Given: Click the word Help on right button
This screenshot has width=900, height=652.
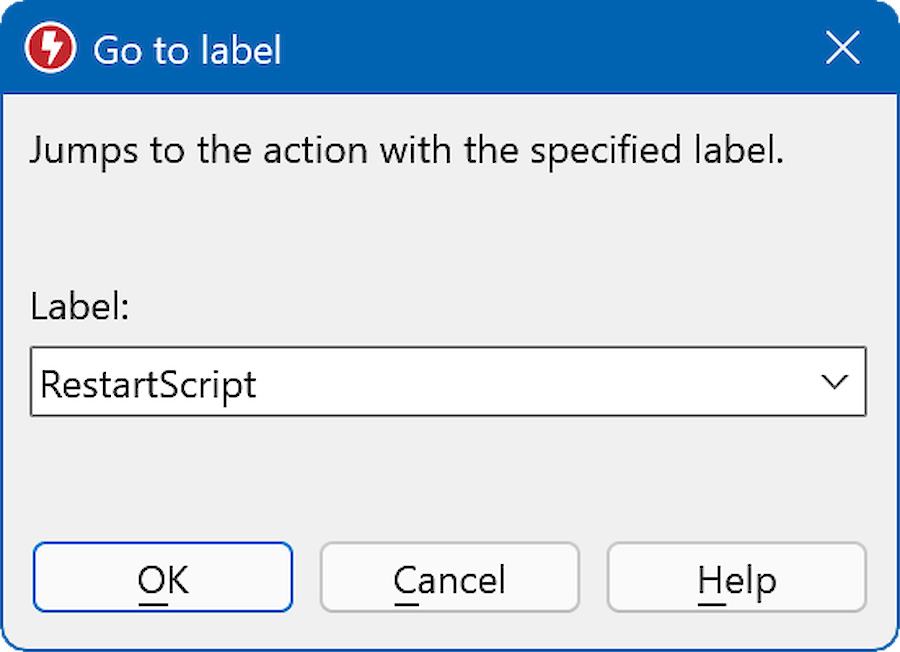Looking at the screenshot, I should coord(737,579).
